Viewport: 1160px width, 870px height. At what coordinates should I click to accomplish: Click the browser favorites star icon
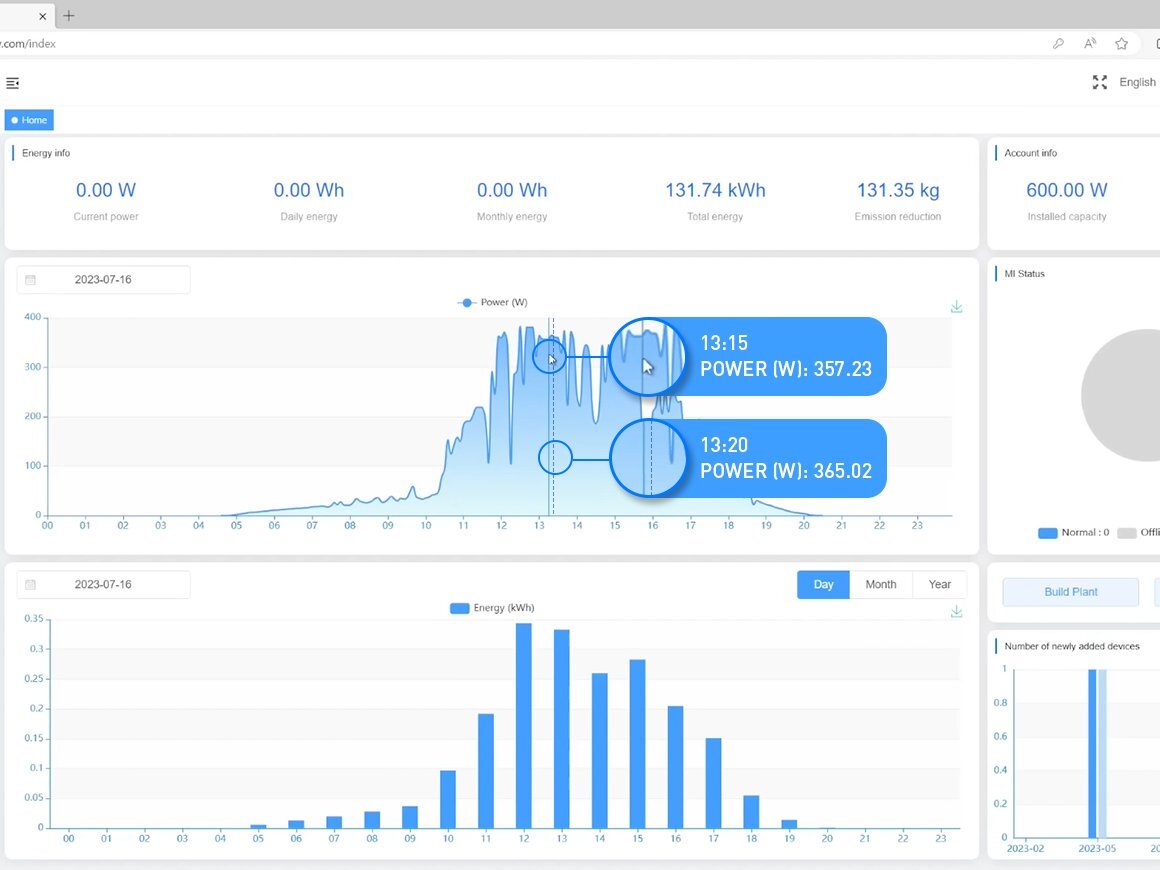pyautogui.click(x=1121, y=44)
